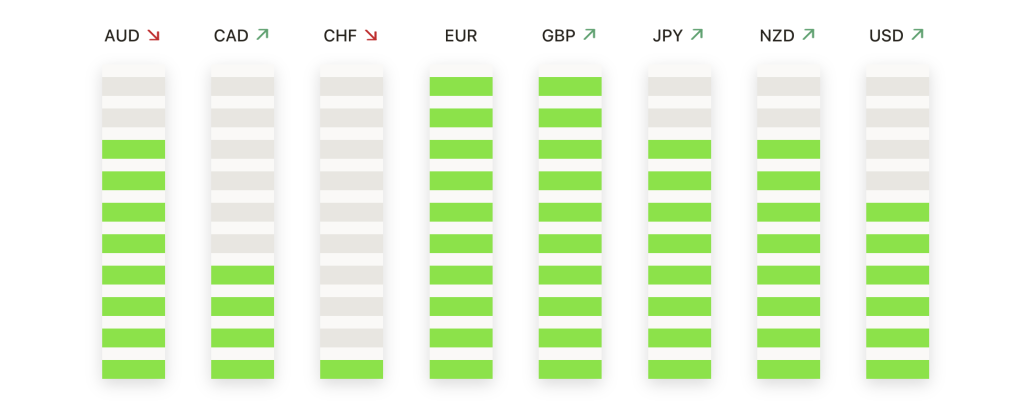
Task: Click the red down arrow beside AUD
Action: pos(153,36)
